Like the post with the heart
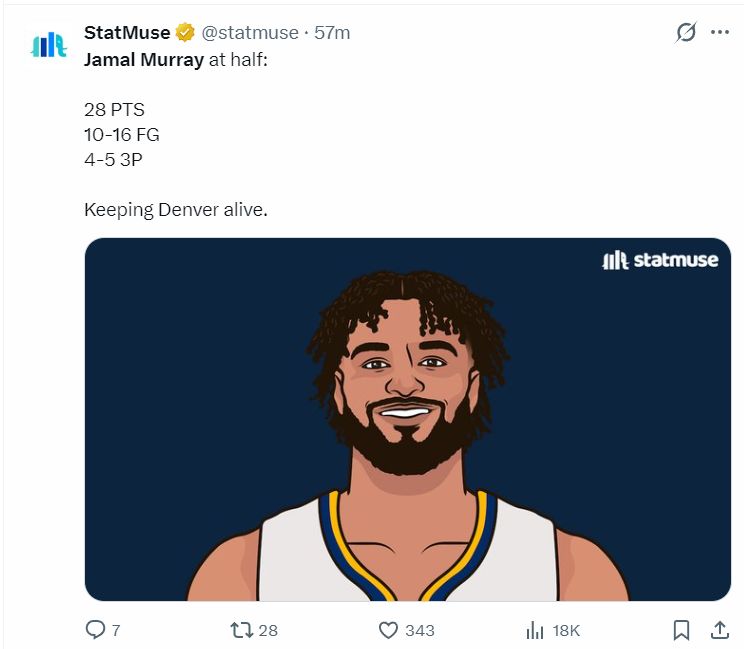744x649 pixels. tap(389, 630)
